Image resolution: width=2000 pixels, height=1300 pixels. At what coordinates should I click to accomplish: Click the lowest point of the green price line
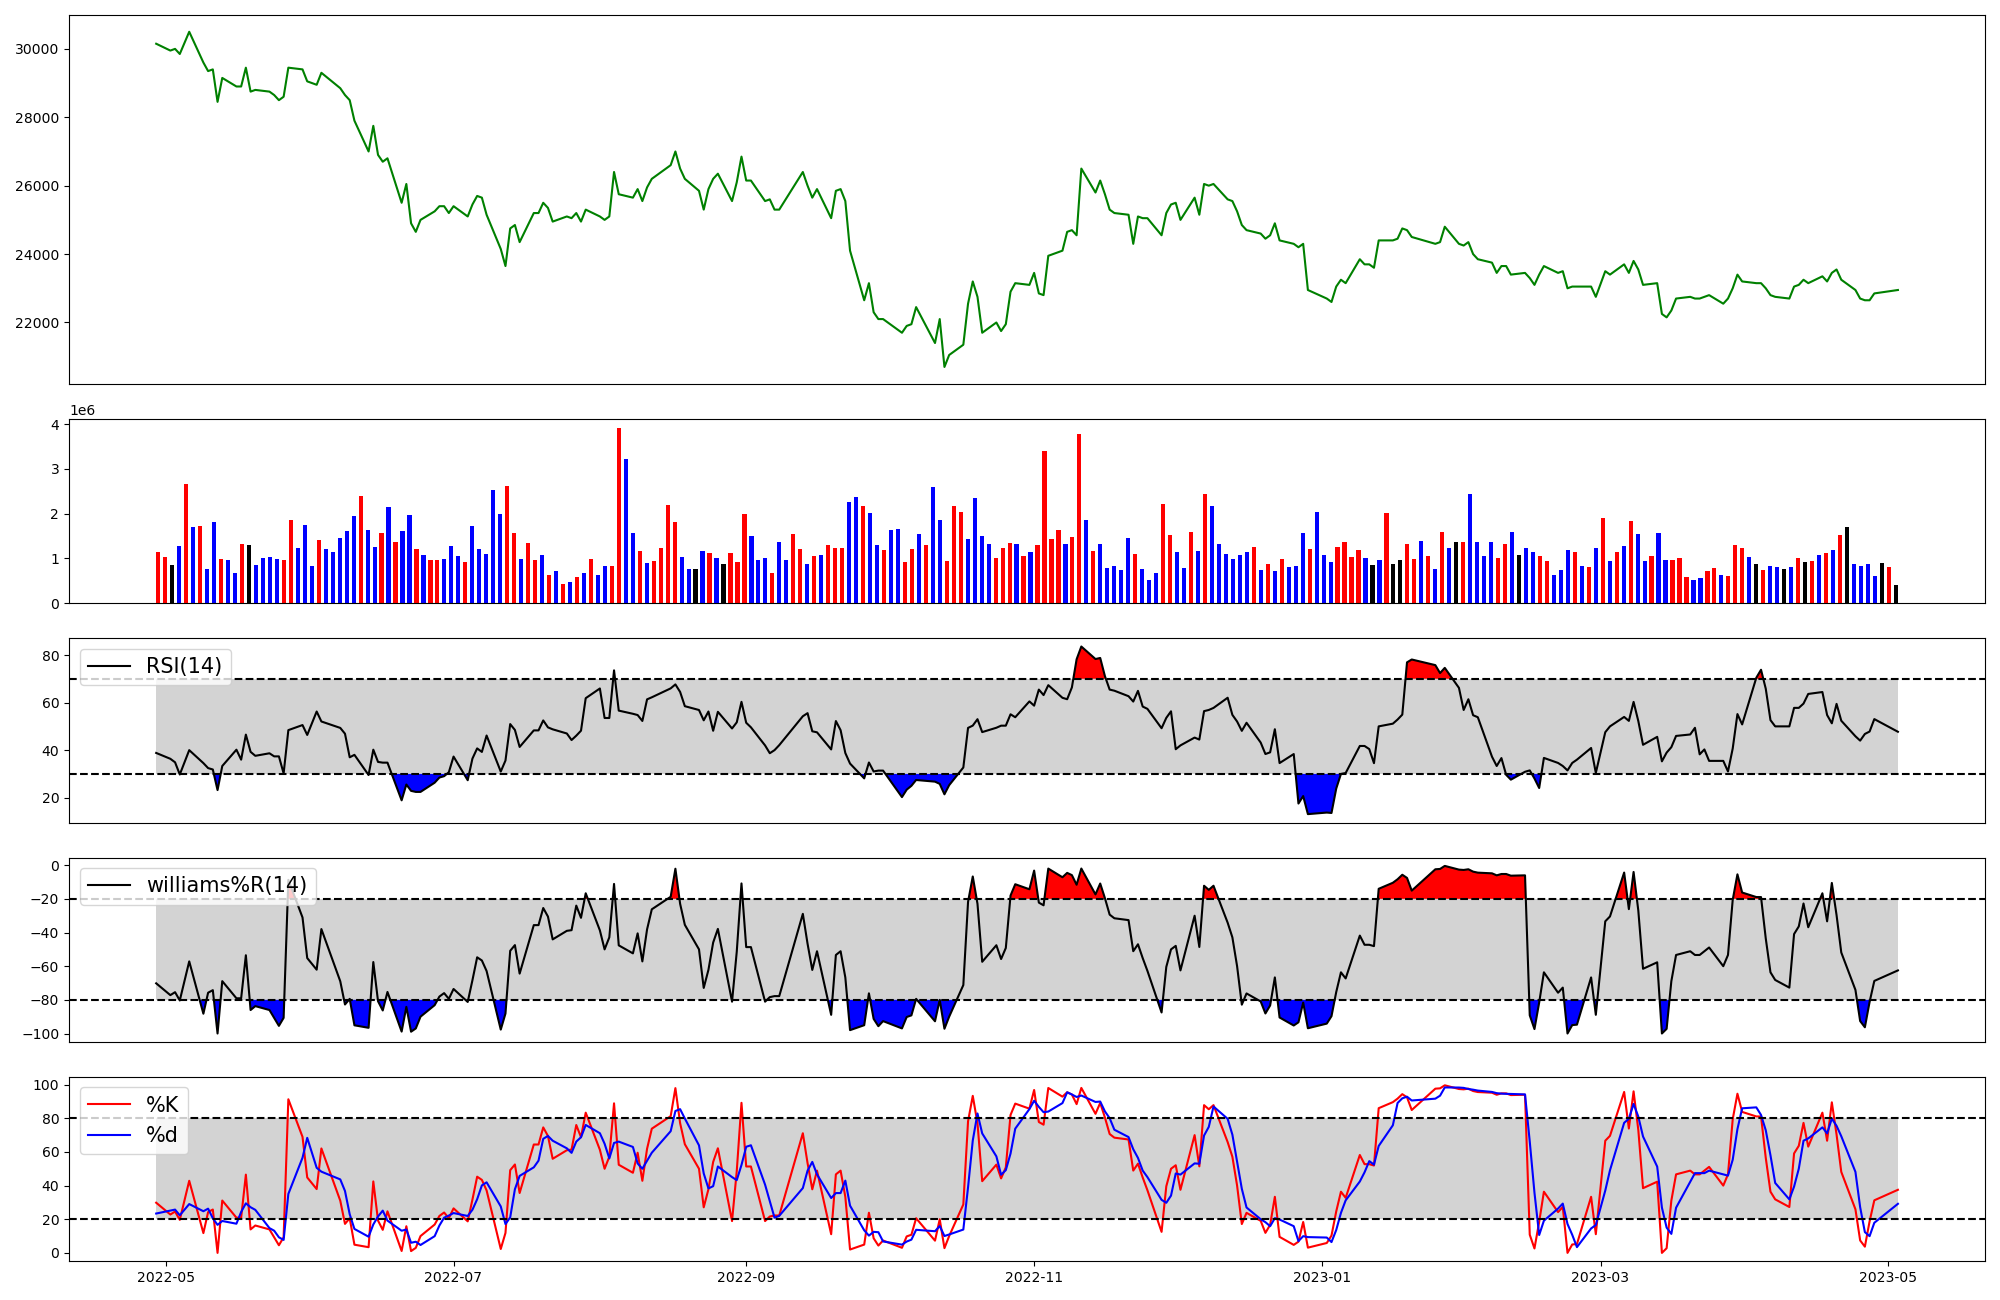[944, 366]
